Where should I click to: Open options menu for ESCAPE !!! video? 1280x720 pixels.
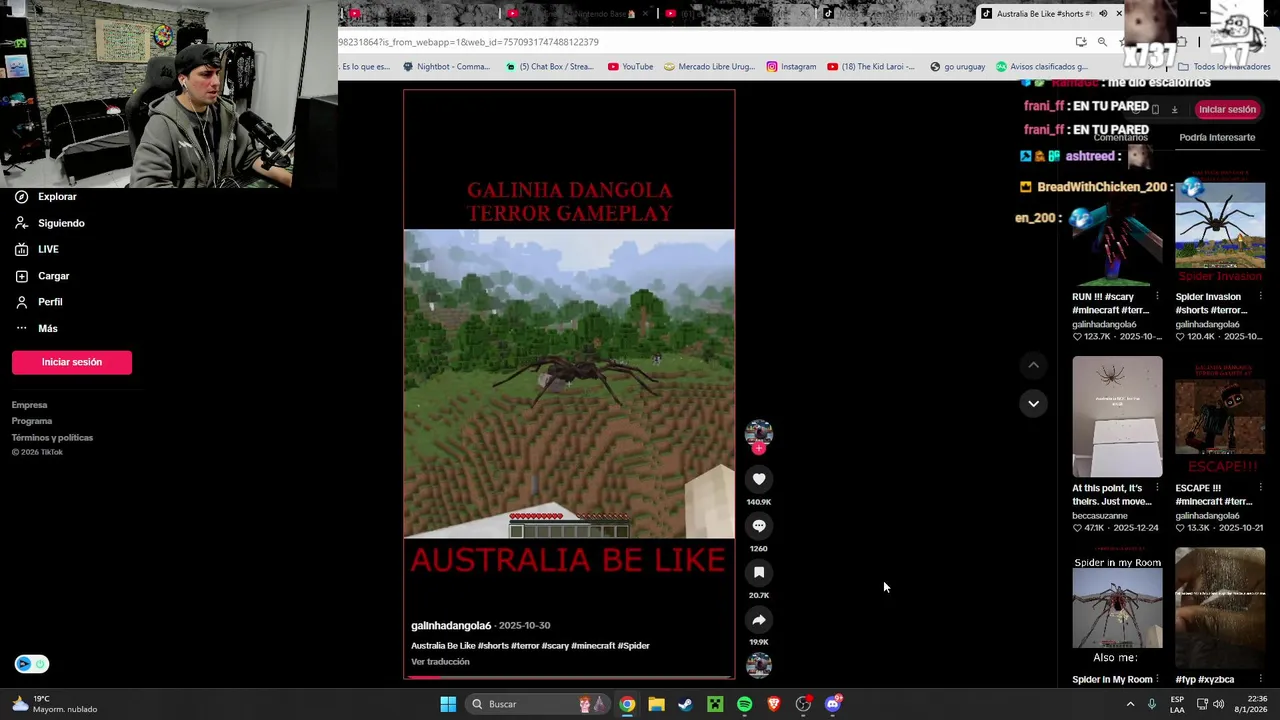1259,488
